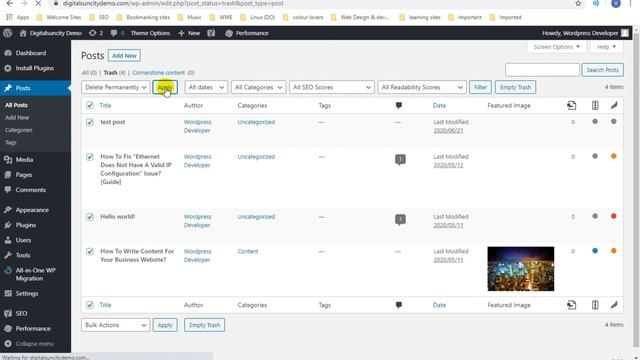Click featured image thumbnail of content post

click(x=521, y=269)
